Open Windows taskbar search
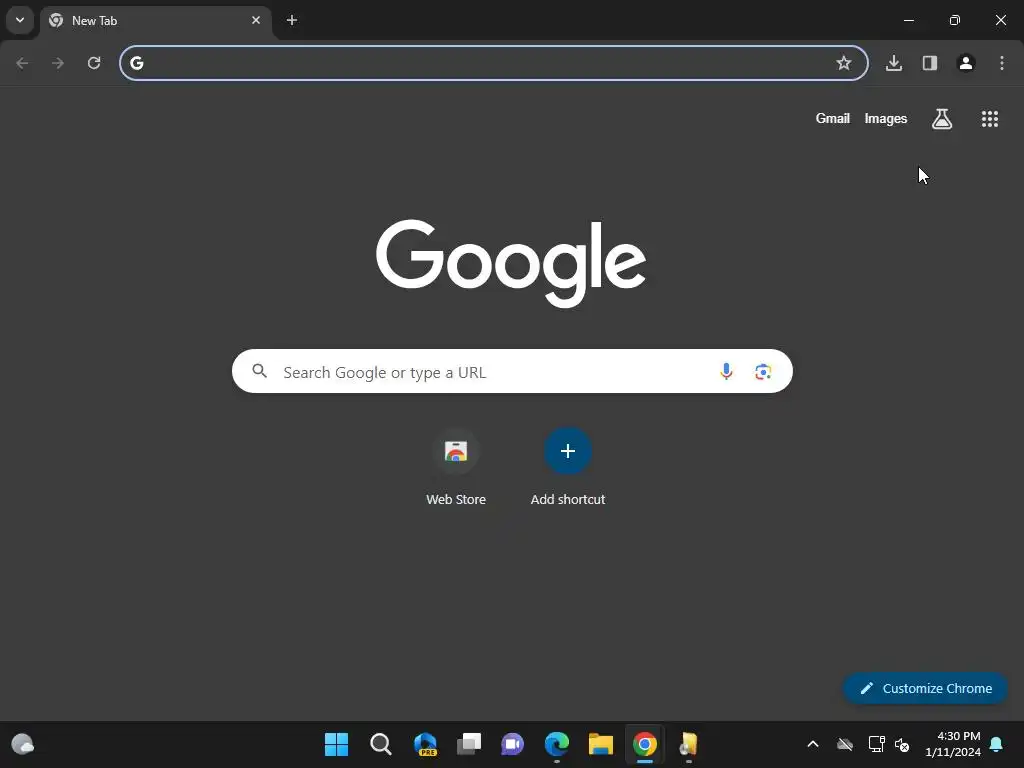1024x768 pixels. [381, 744]
